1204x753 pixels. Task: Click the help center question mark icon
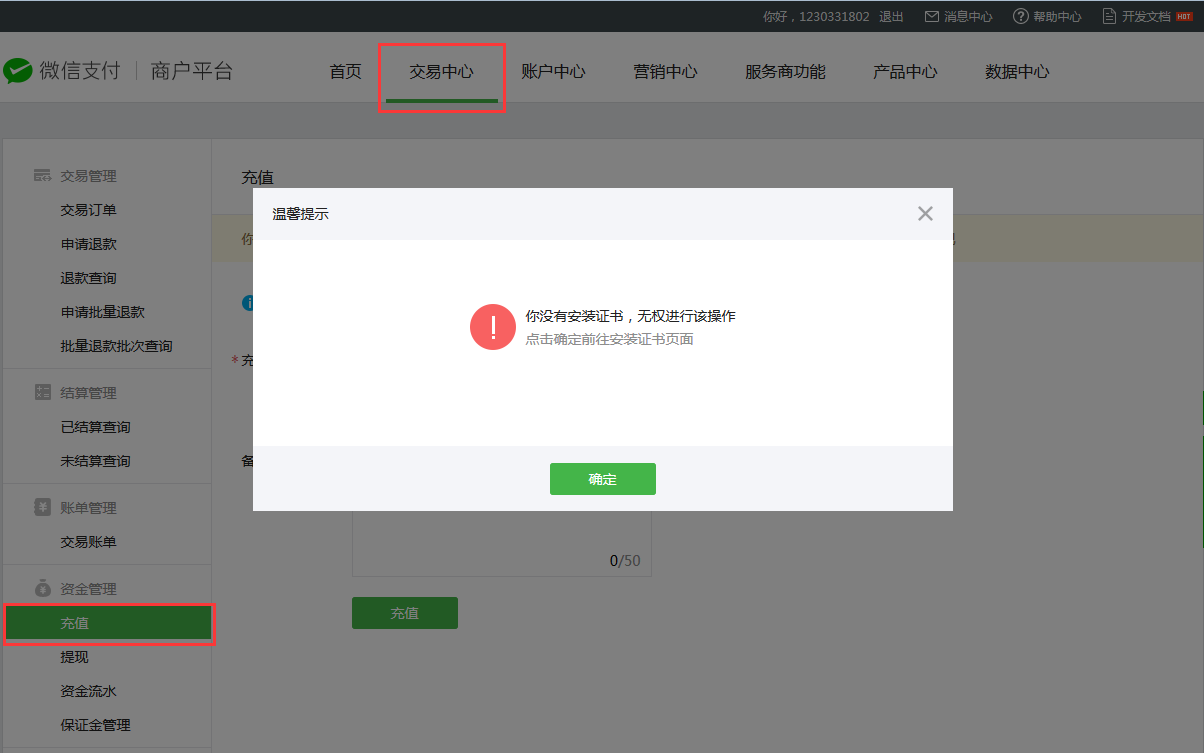coord(1020,17)
